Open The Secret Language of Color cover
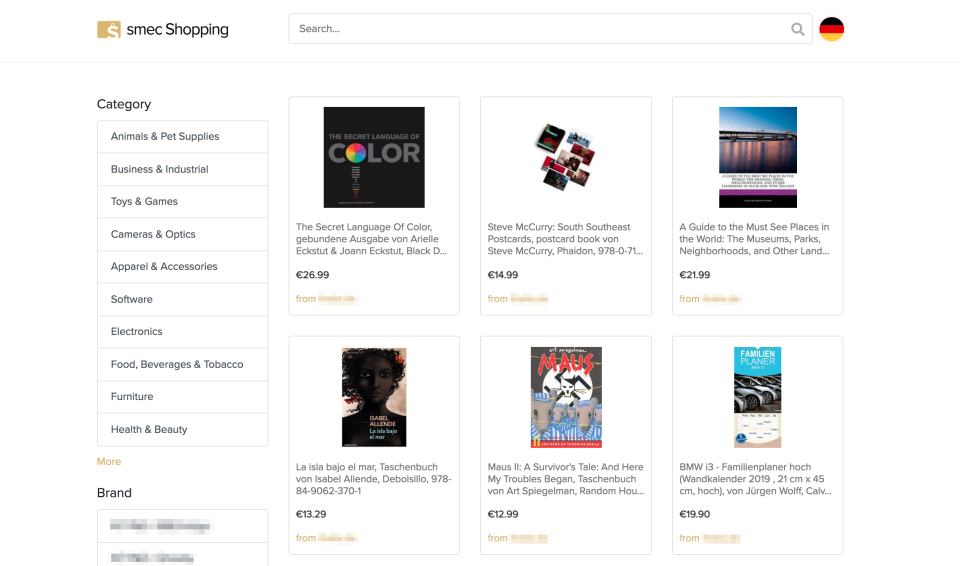Screen dimensions: 960x566 tap(374, 157)
